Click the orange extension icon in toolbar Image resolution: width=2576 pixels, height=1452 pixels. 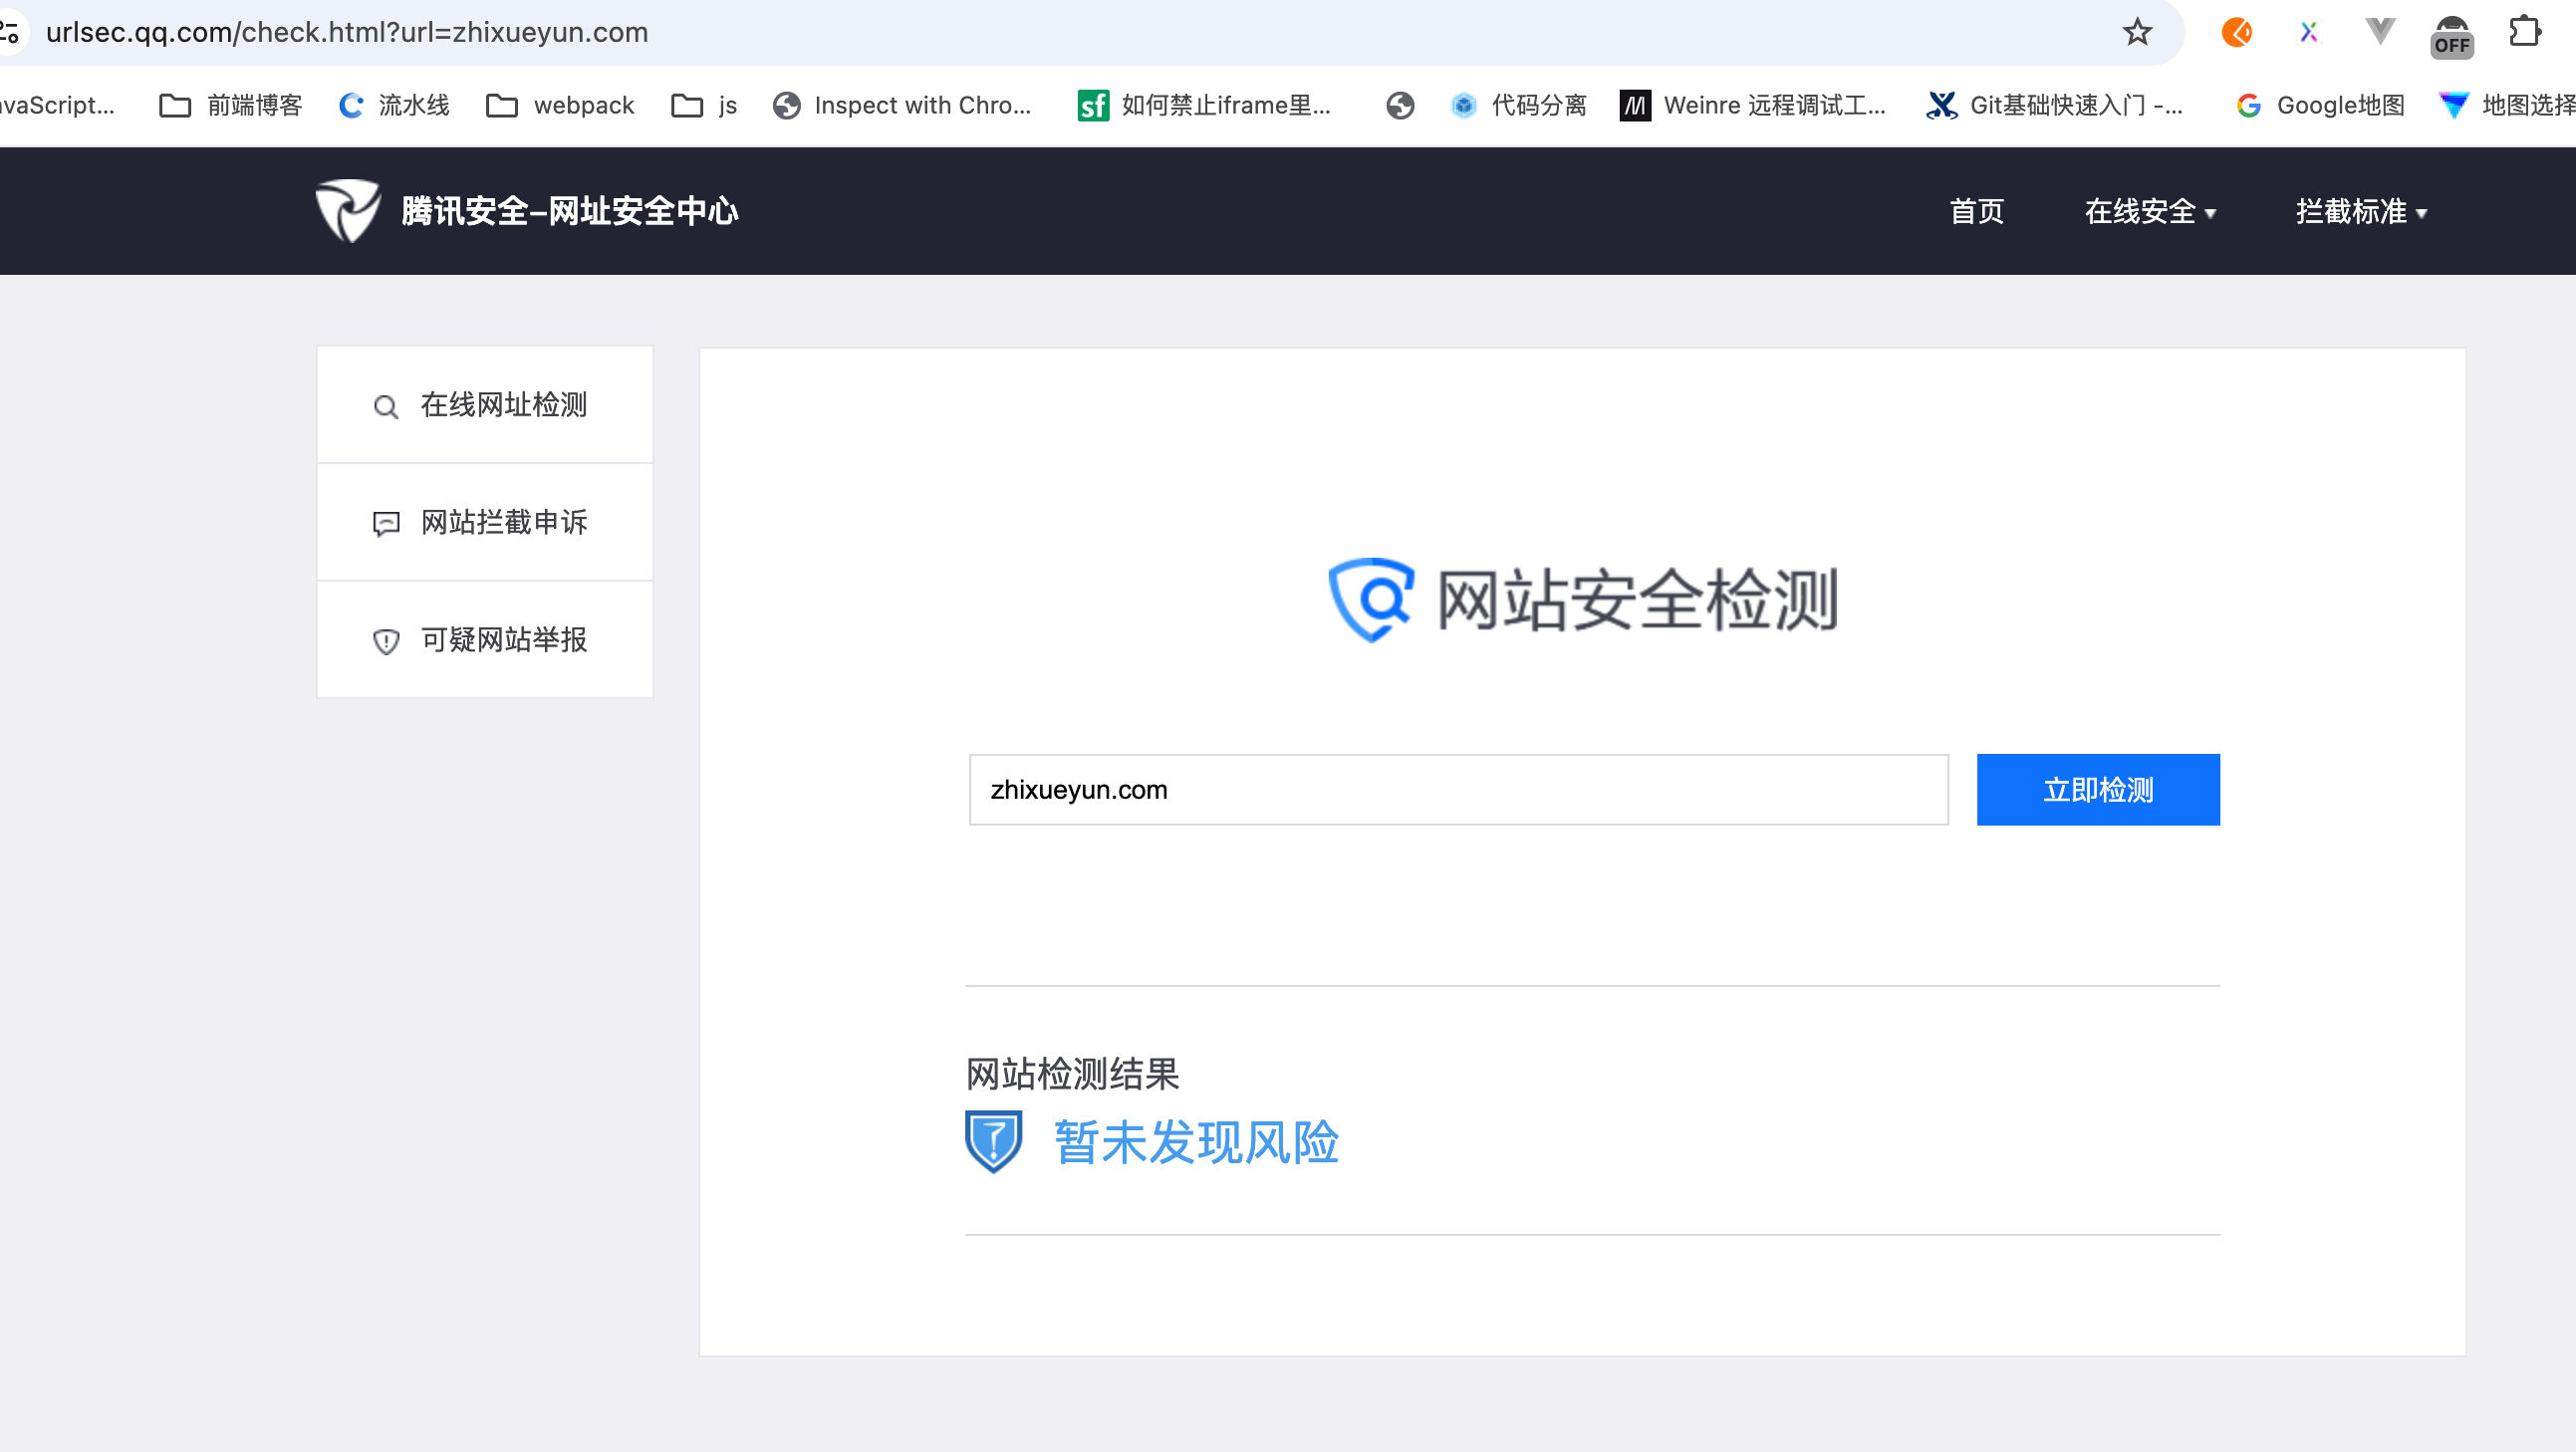[2236, 33]
